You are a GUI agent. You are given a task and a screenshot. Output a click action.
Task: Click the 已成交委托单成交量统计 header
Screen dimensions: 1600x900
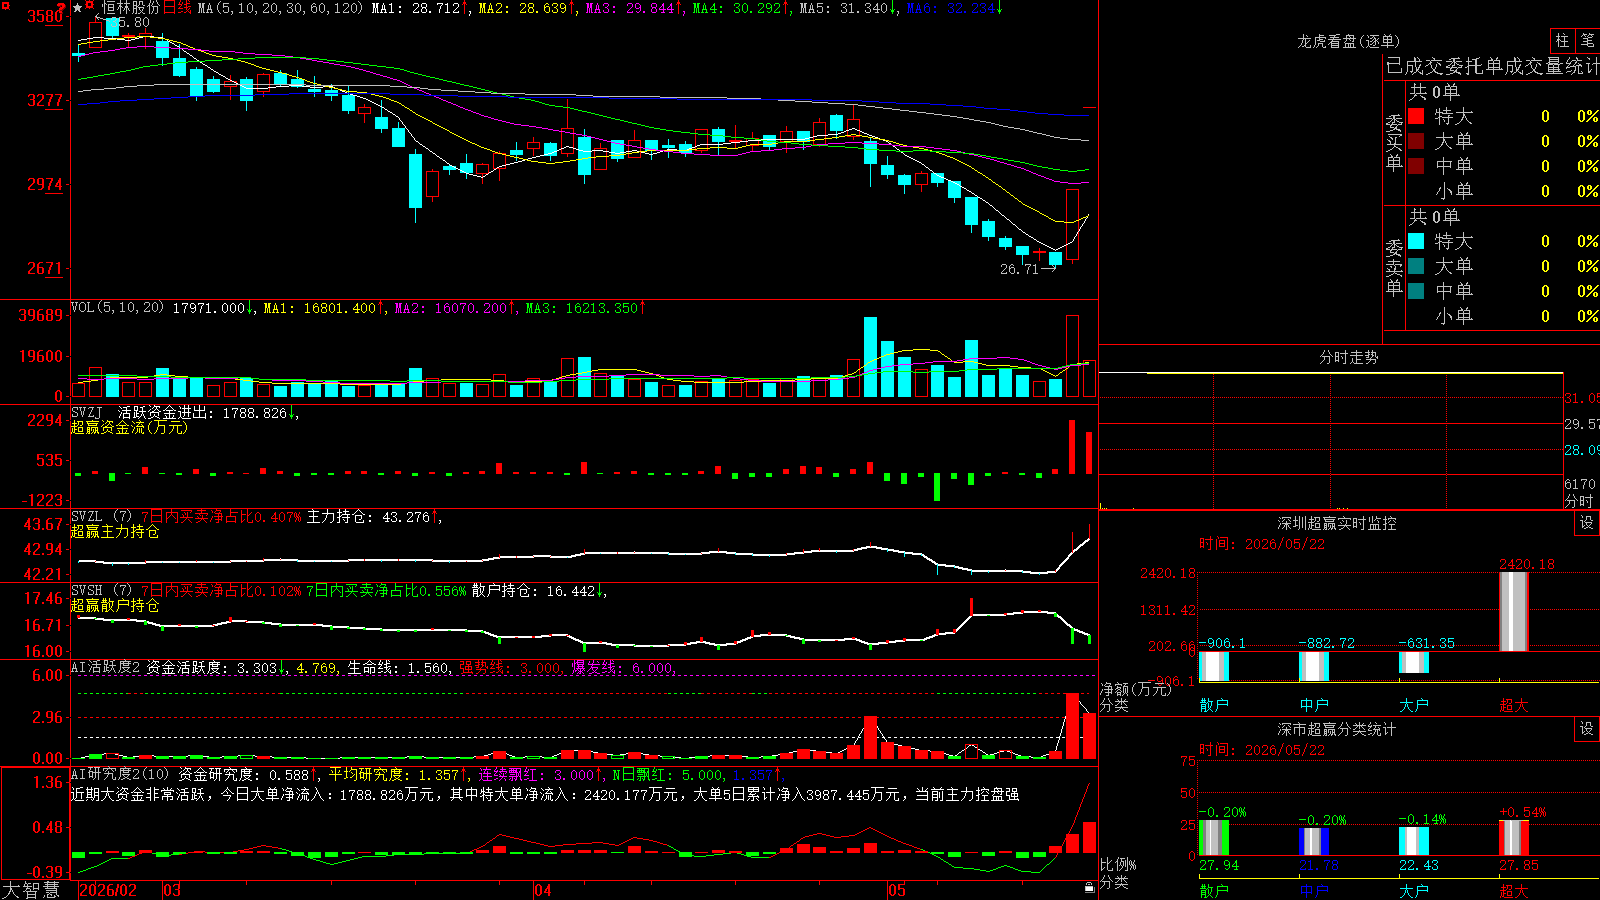1492,66
